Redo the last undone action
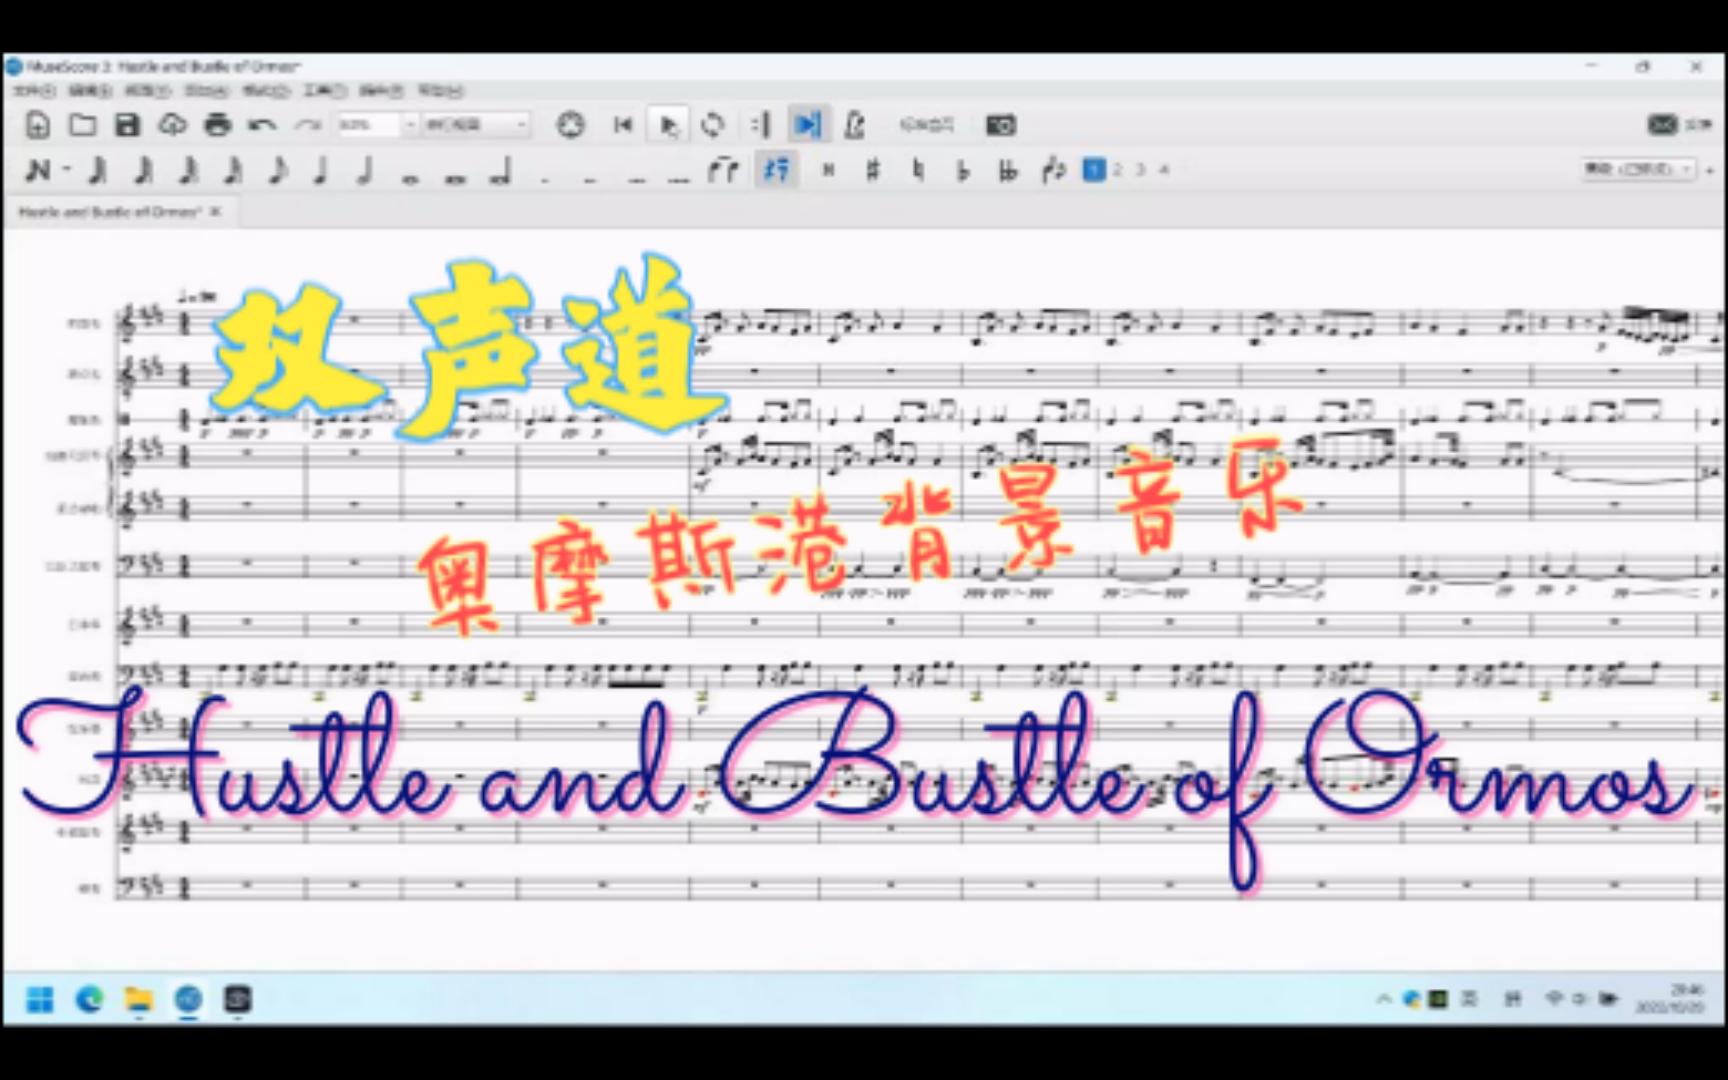Screen dimensions: 1728x1080 [x=307, y=125]
